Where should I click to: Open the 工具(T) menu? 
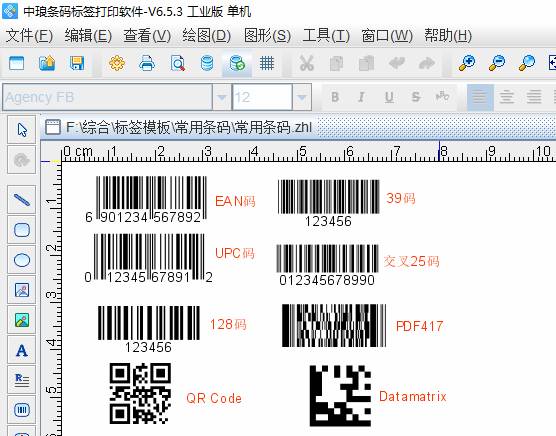pos(326,35)
